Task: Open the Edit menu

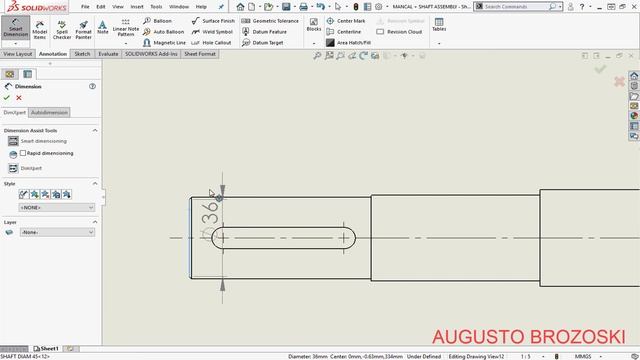Action: [x=100, y=7]
